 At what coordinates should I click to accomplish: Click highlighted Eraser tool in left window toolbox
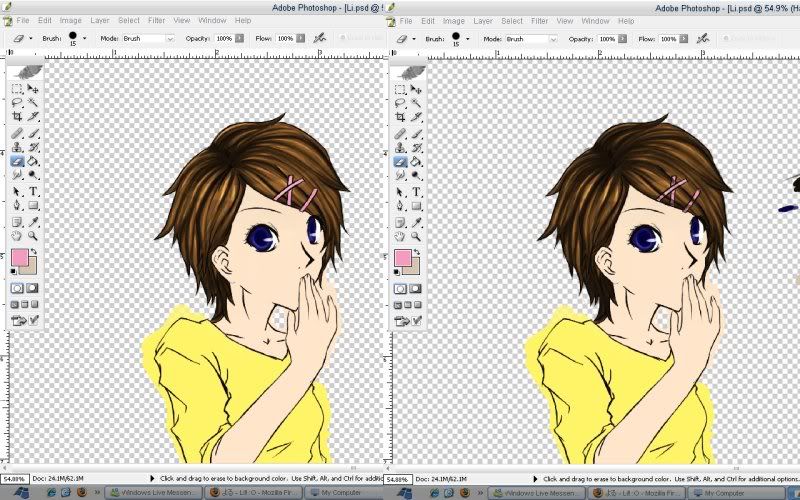[x=17, y=161]
